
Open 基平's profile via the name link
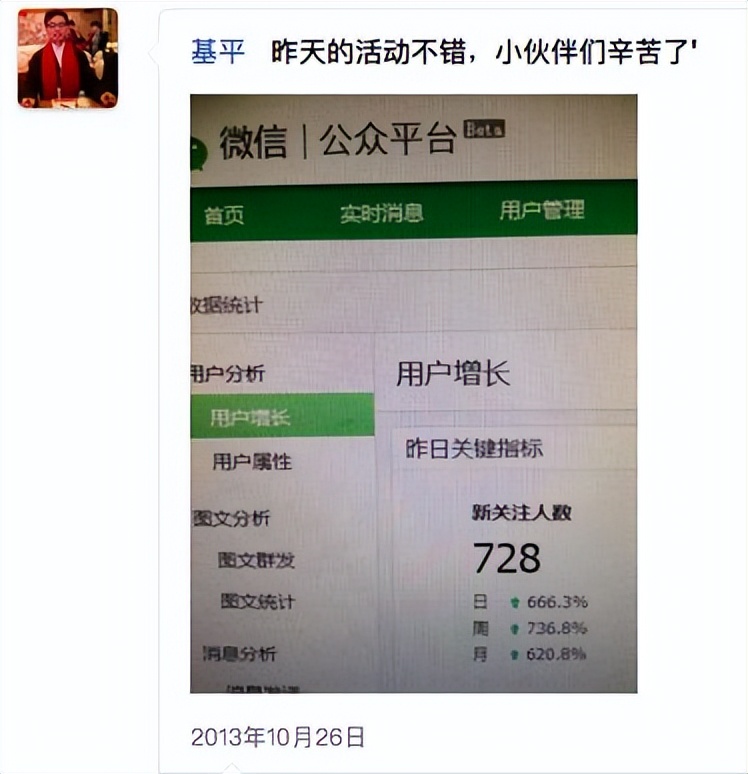click(218, 52)
